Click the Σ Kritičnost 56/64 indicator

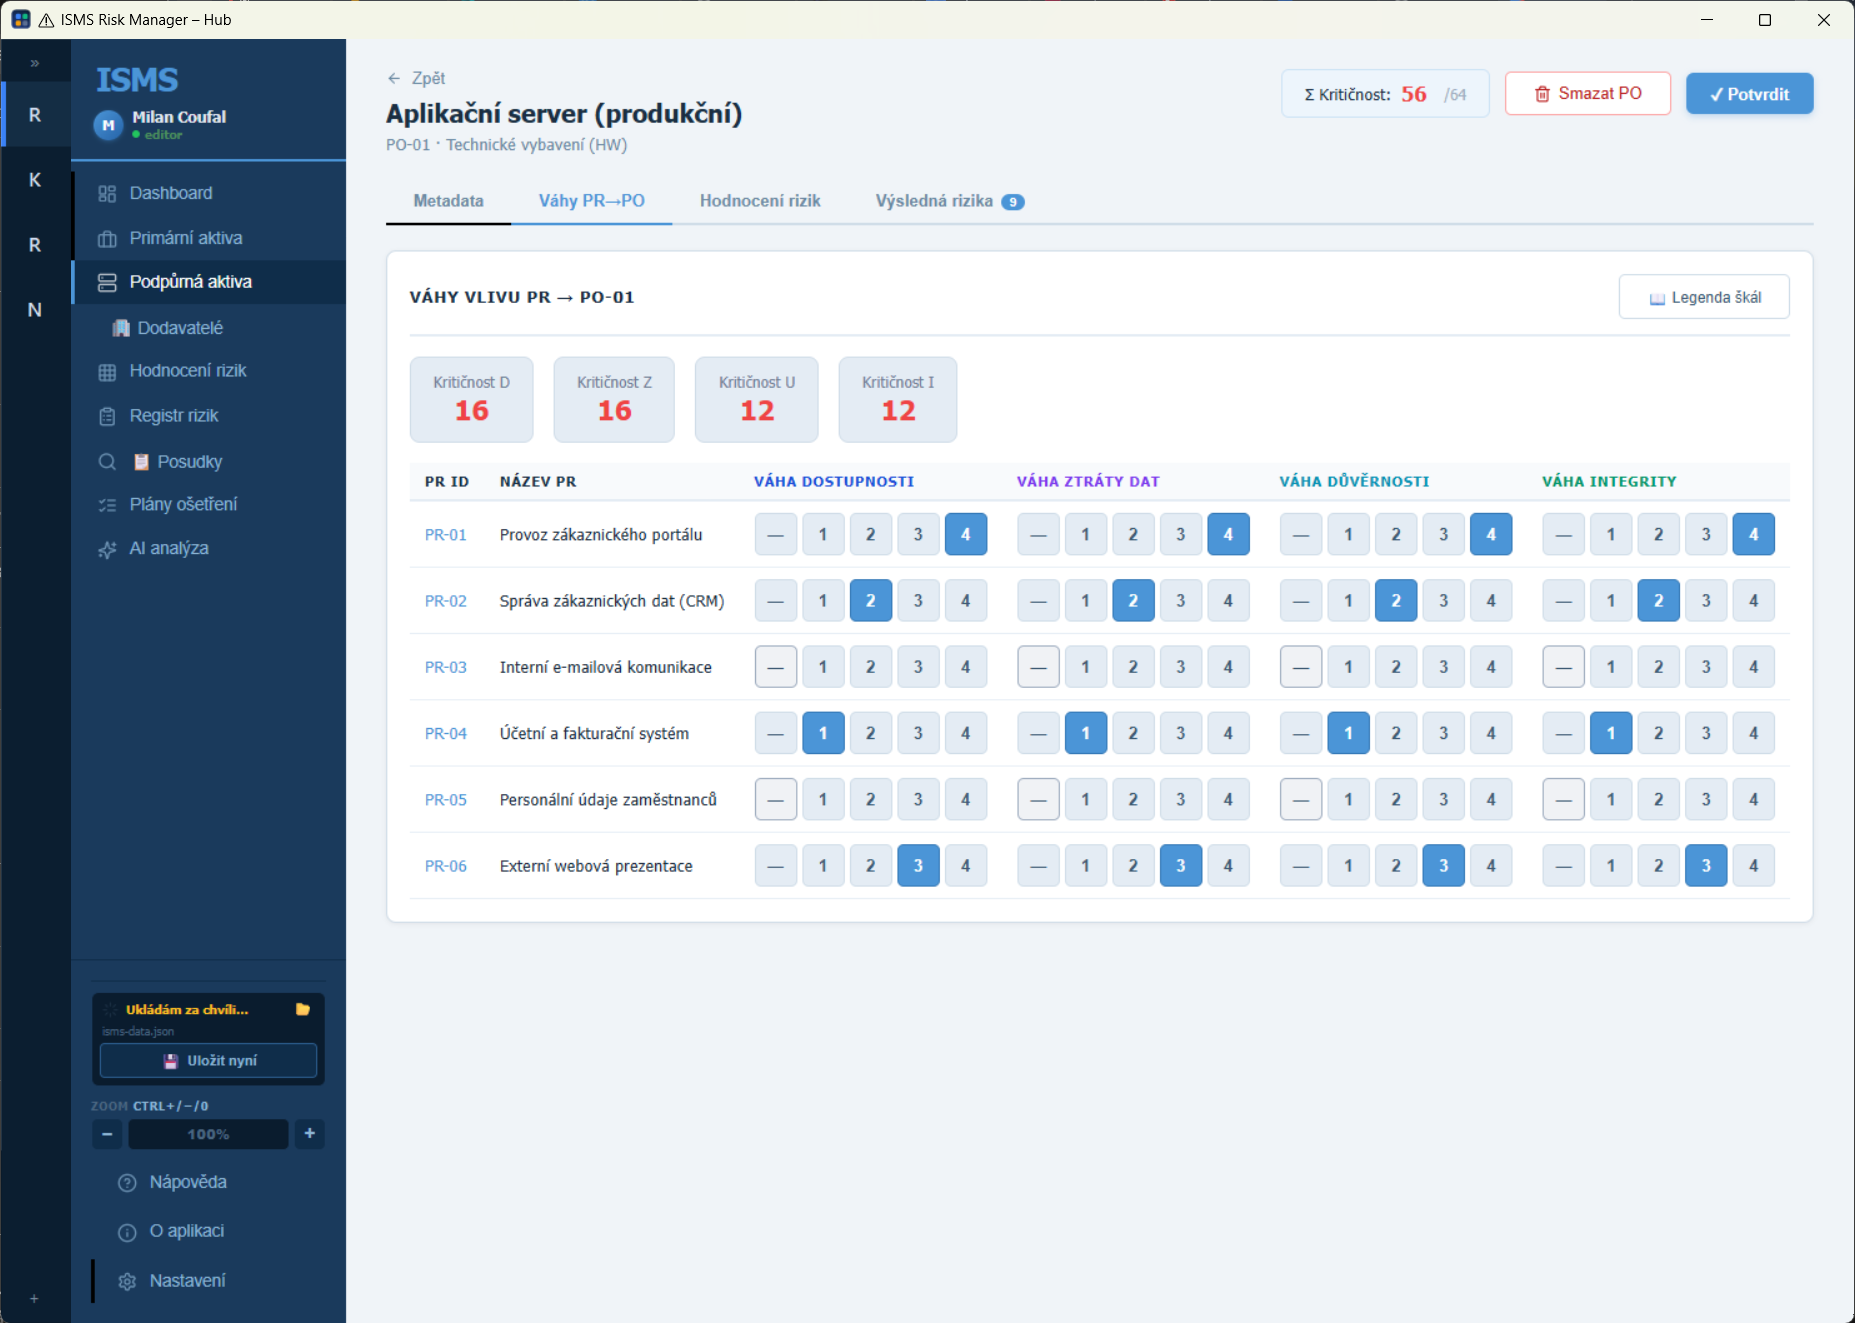coord(1385,94)
